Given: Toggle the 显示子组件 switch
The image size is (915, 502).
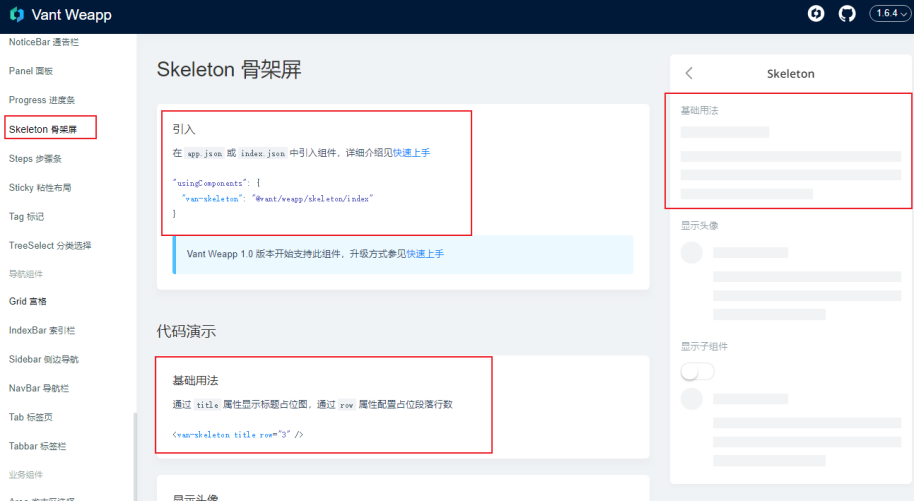Looking at the screenshot, I should point(697,371).
